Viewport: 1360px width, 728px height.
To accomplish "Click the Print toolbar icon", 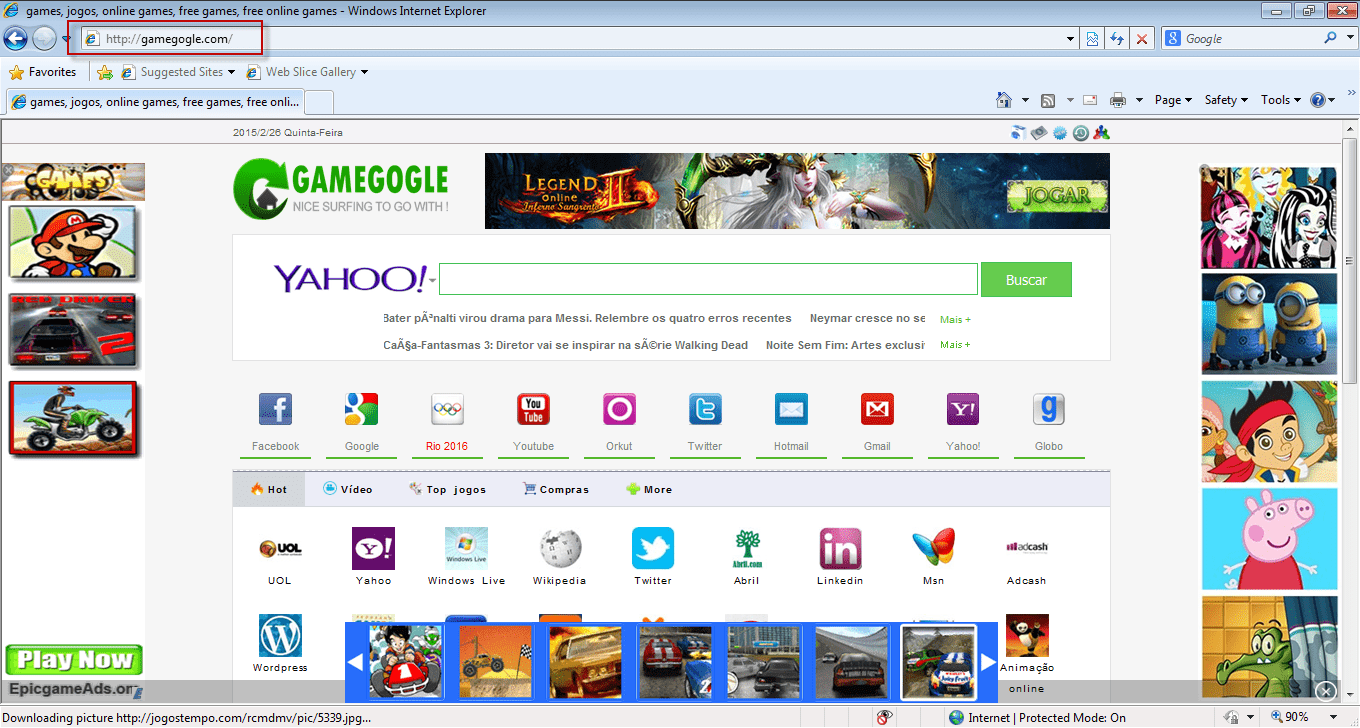I will pos(1118,100).
